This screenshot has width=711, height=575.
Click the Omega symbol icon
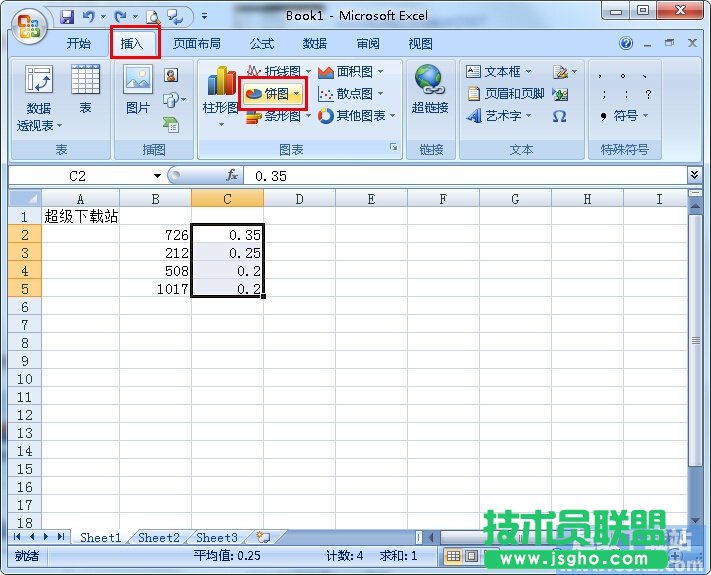pos(559,116)
